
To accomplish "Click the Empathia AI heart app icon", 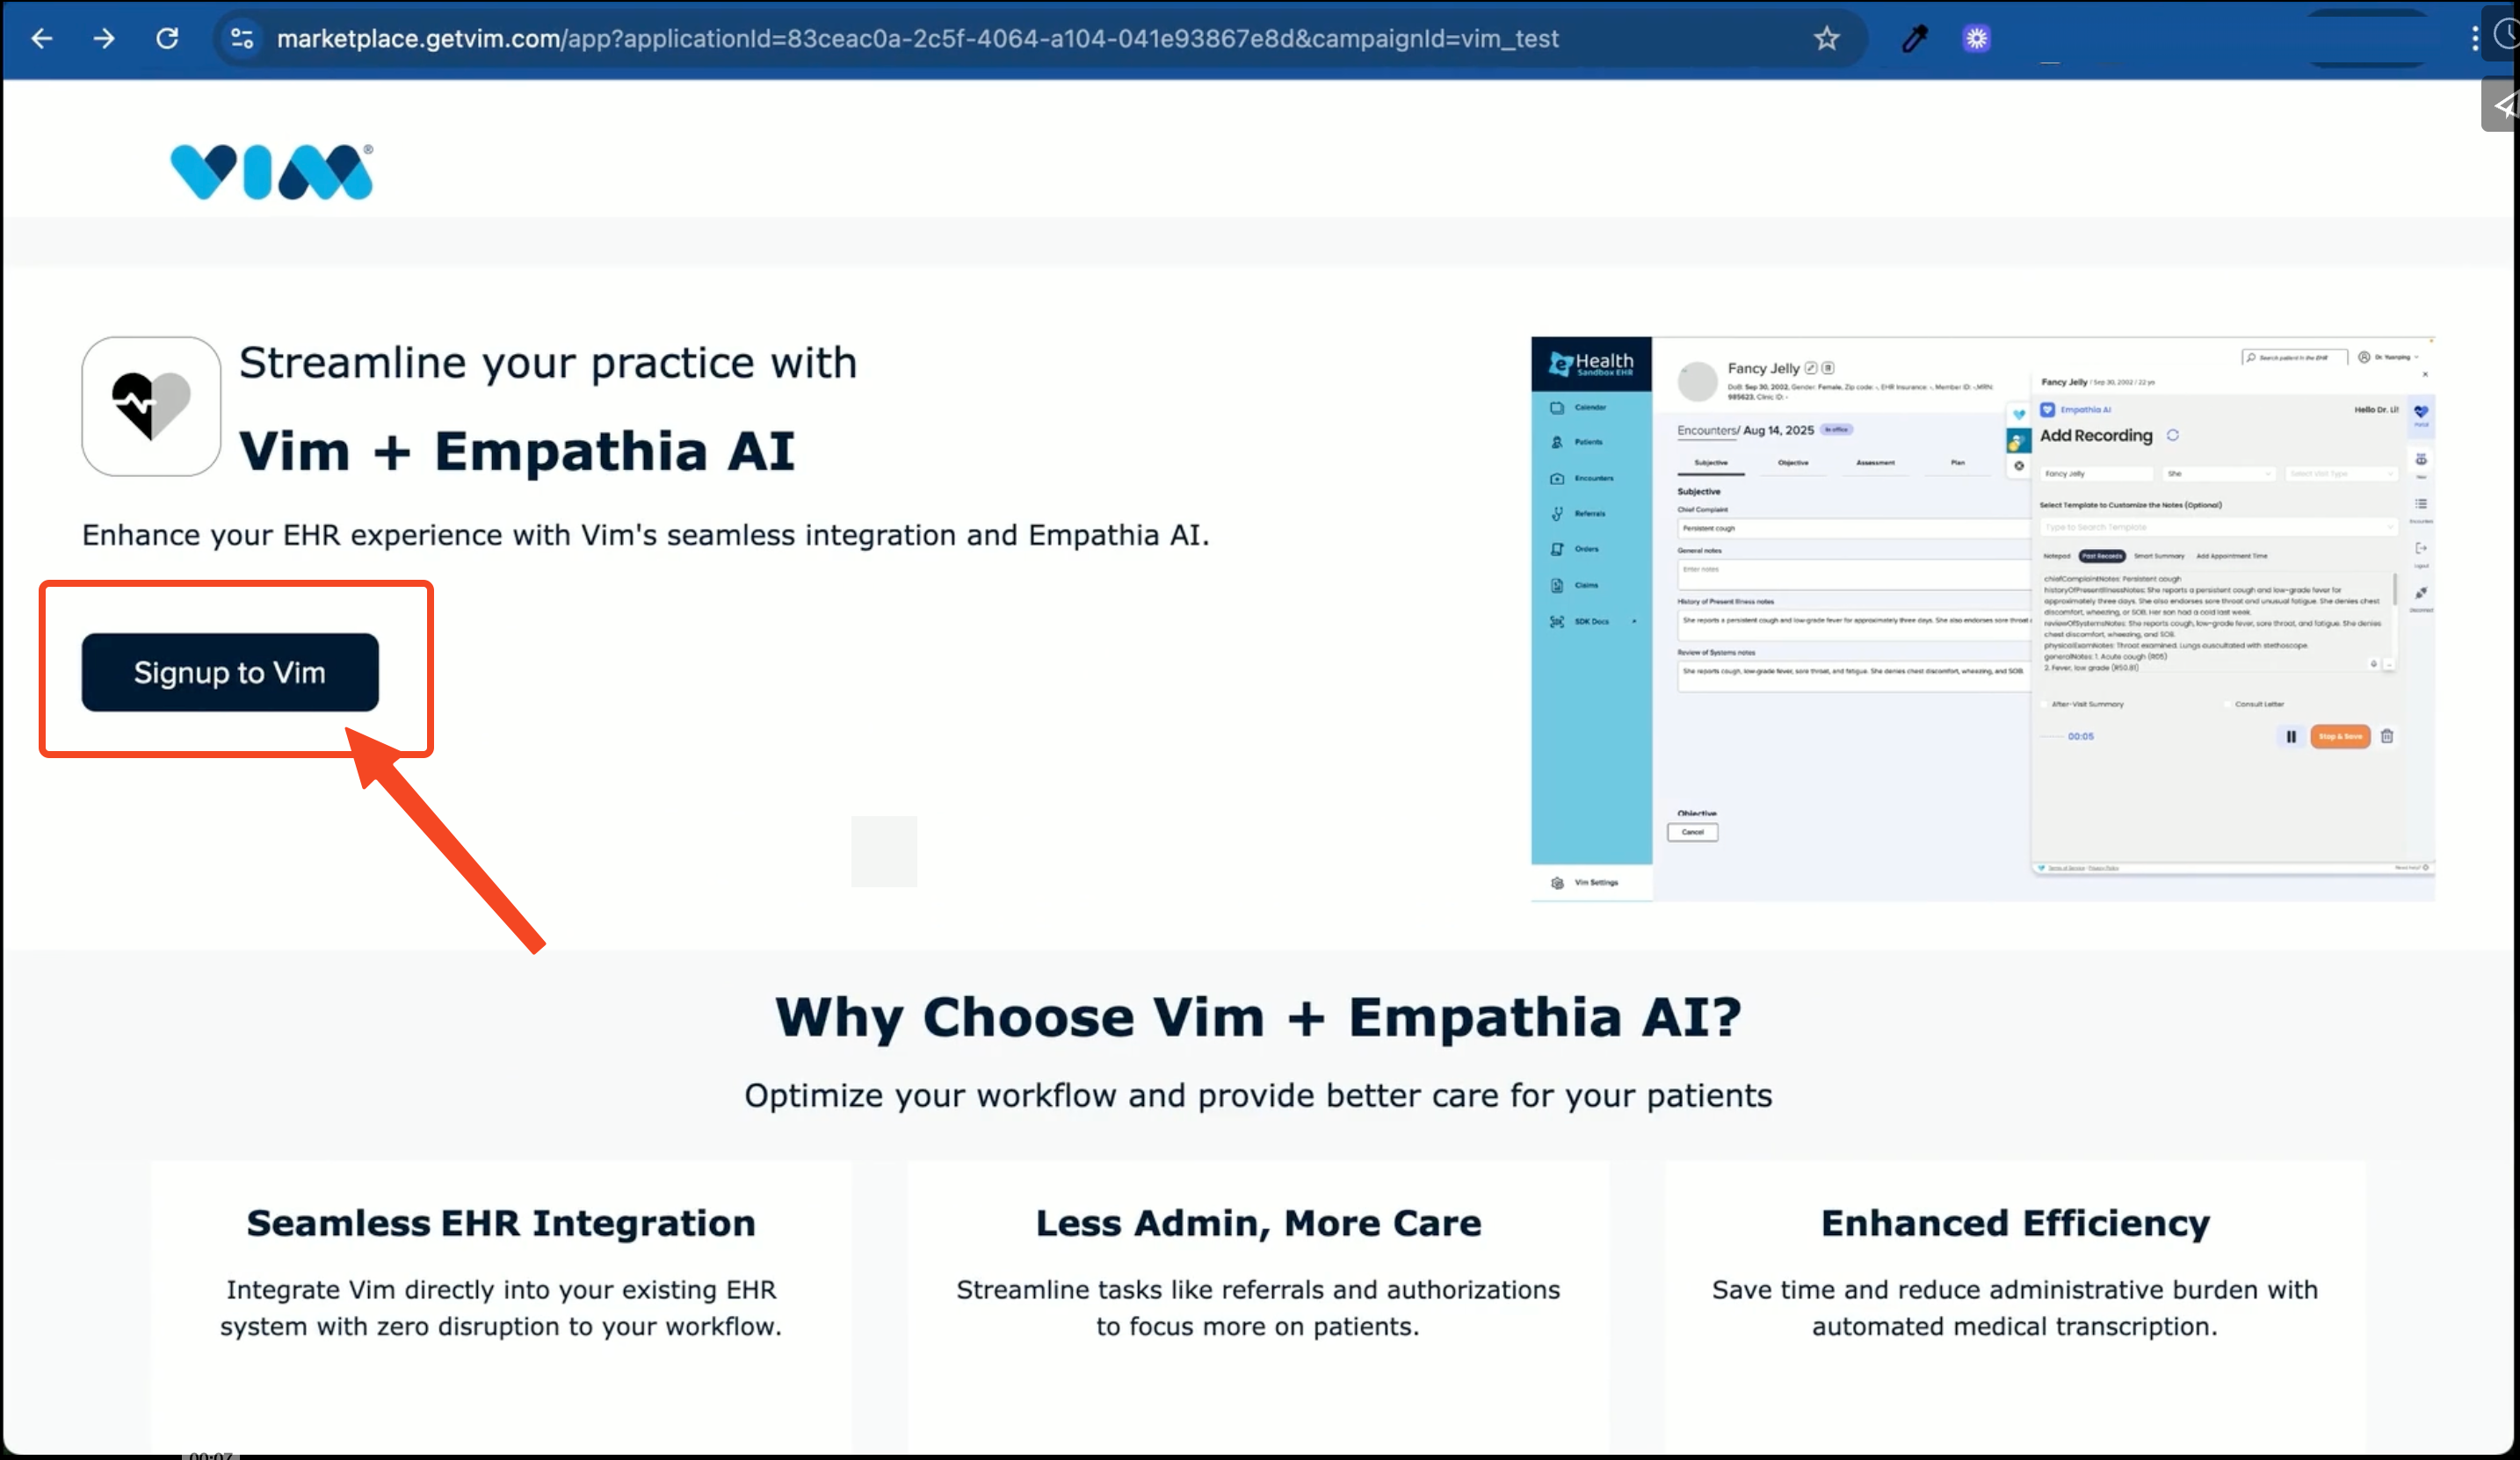I will (151, 406).
